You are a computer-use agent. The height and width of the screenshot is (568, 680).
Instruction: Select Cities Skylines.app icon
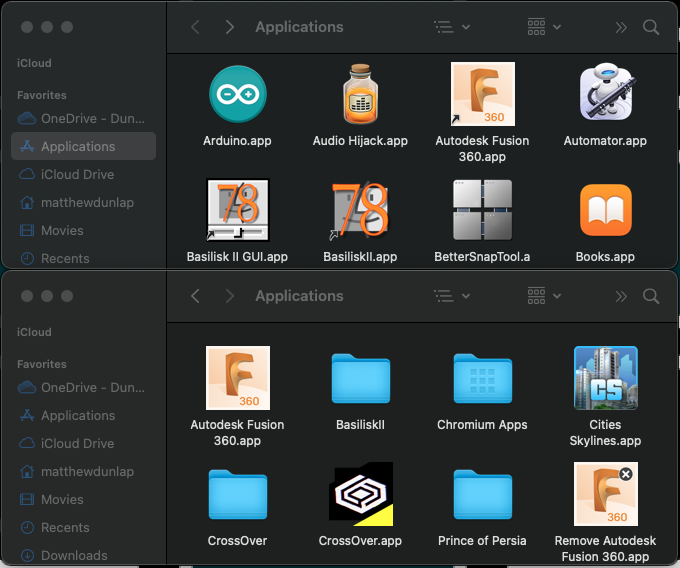606,378
